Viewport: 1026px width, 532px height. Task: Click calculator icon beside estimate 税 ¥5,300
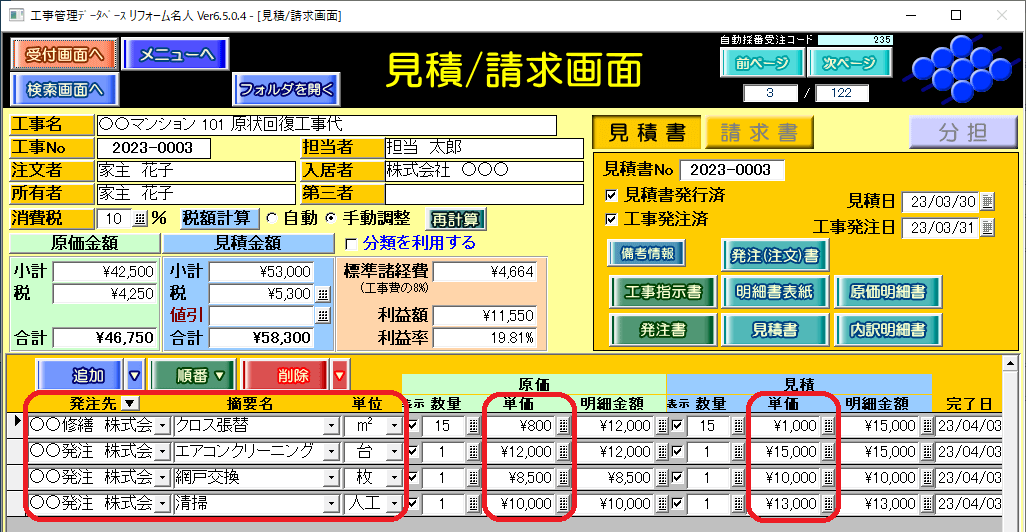(322, 294)
